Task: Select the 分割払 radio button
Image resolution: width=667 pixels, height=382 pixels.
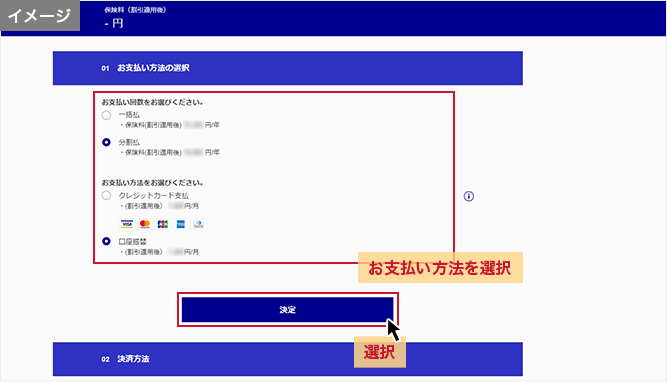Action: [106, 143]
